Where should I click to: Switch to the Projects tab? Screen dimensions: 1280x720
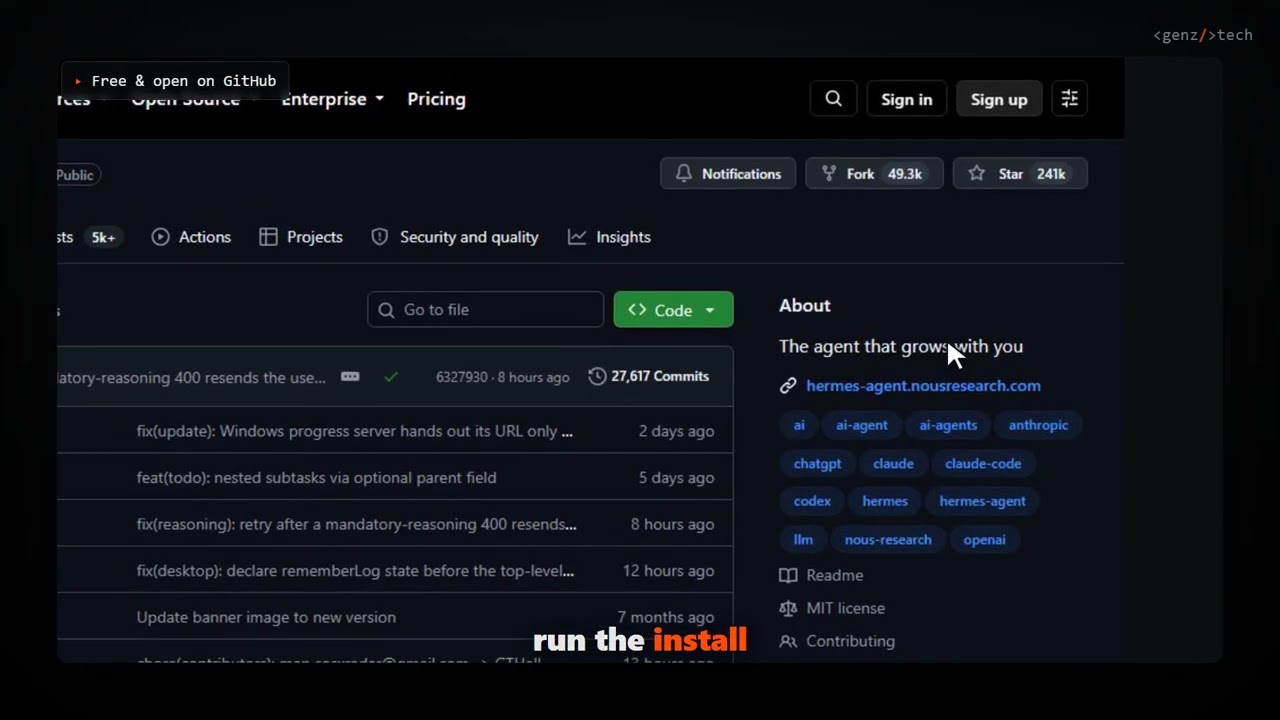tap(301, 237)
